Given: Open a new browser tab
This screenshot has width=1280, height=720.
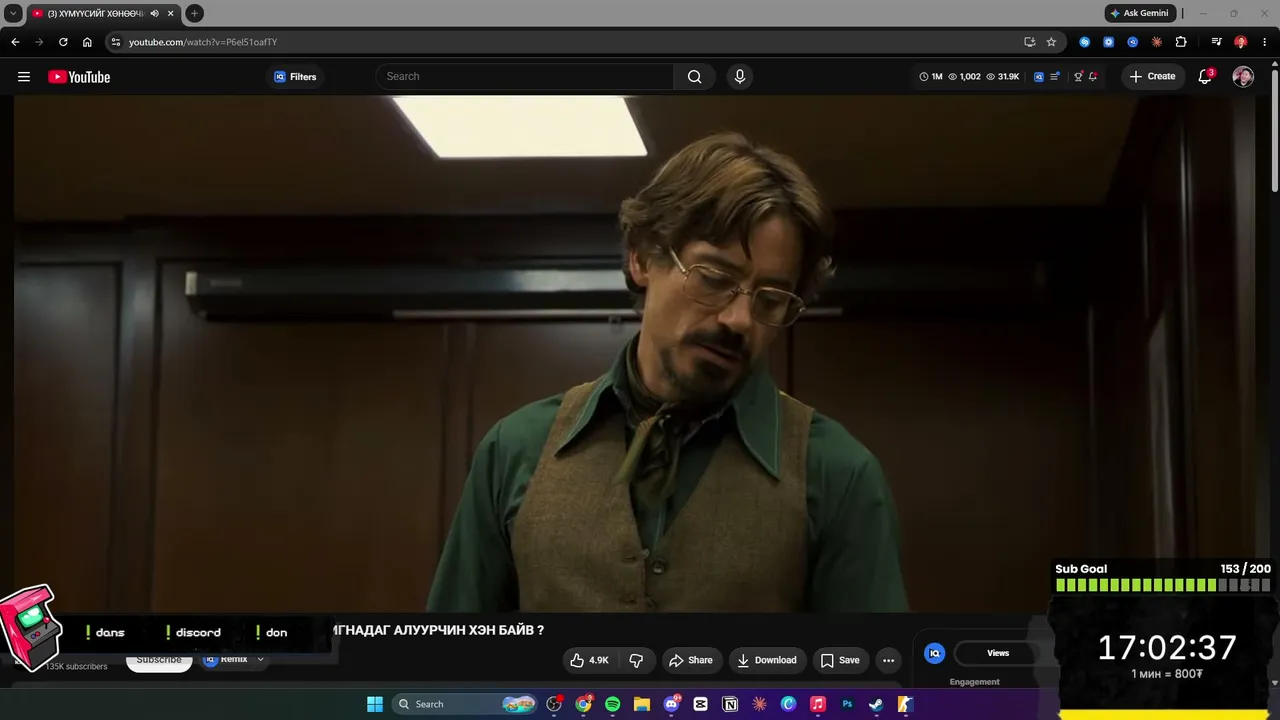Looking at the screenshot, I should [x=195, y=13].
